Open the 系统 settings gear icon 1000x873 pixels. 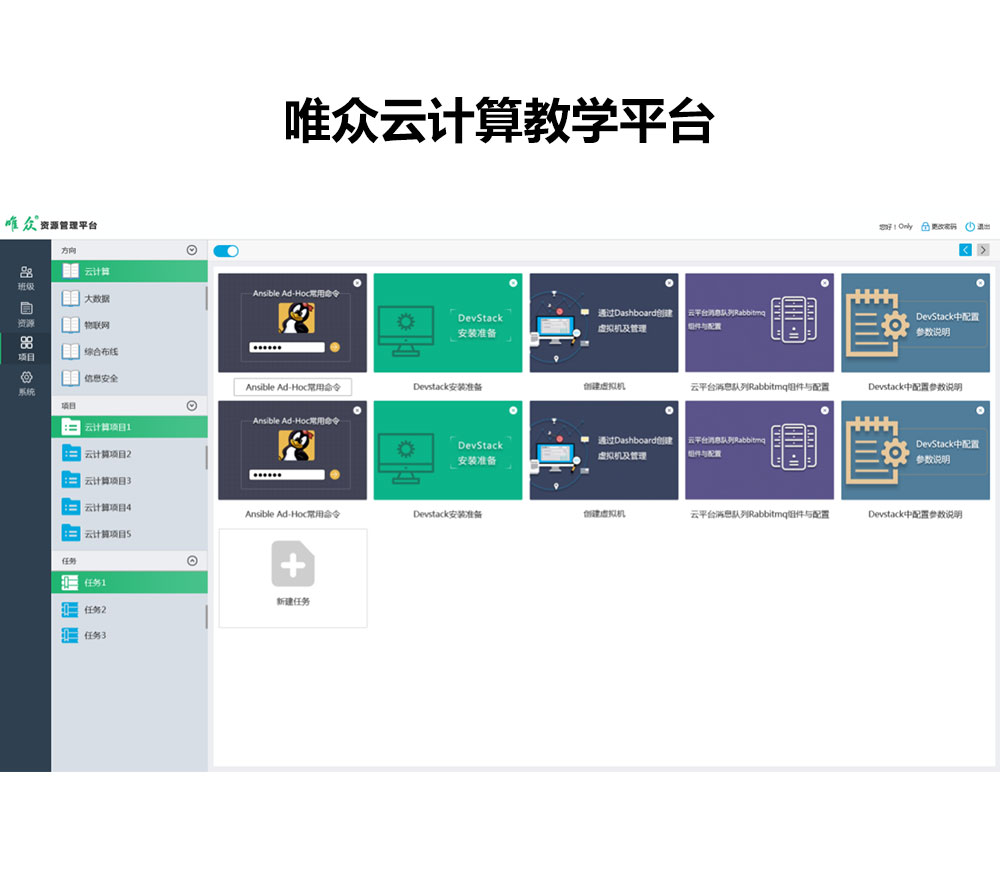click(x=26, y=378)
